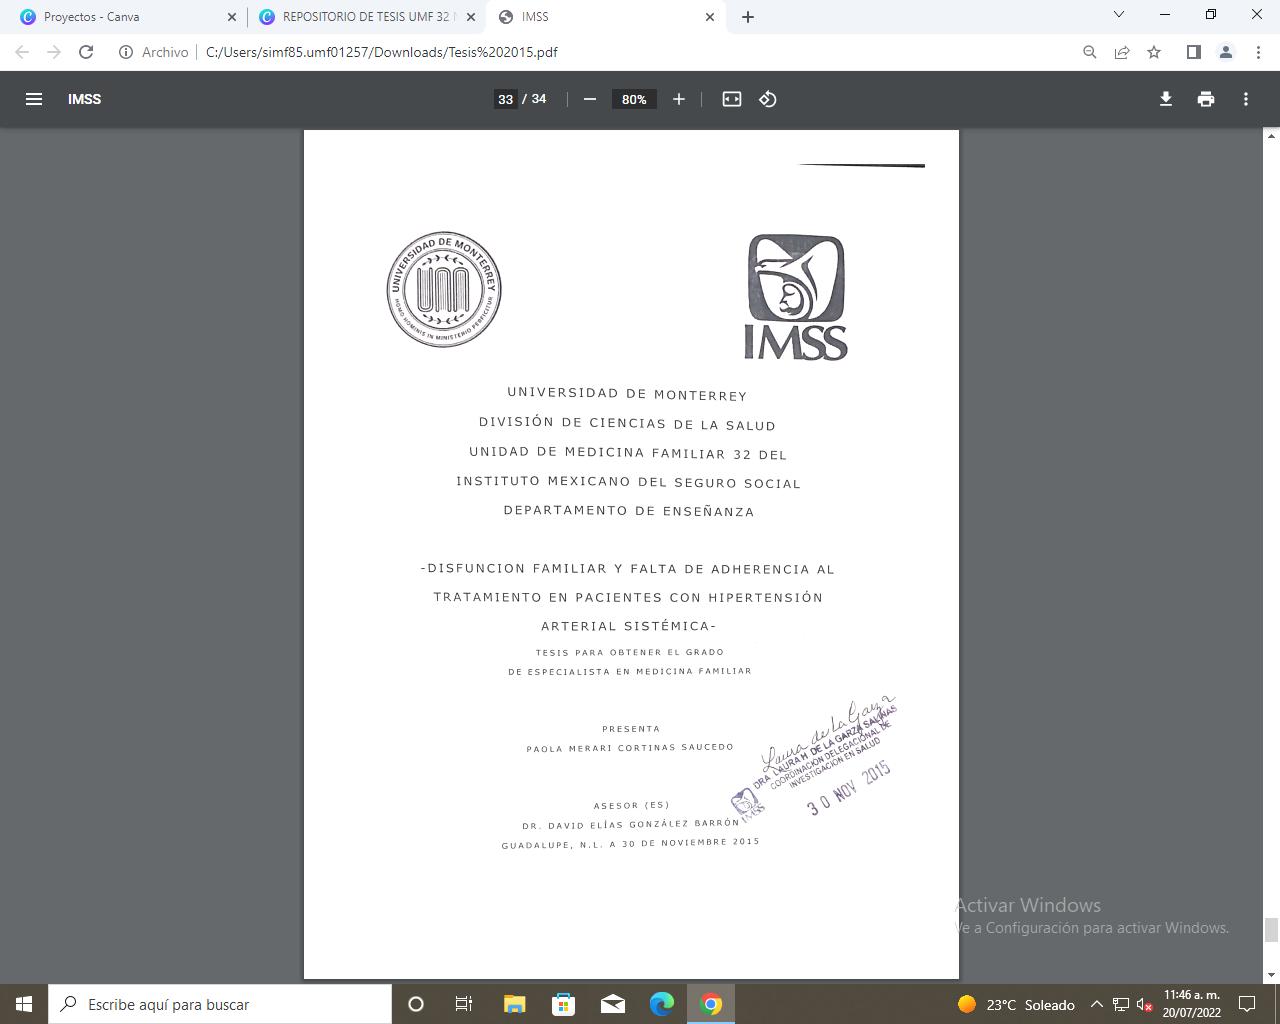Click the author name PAOLA MERARI CORTINAS SAUCEDO
1280x1024 pixels.
[x=630, y=747]
